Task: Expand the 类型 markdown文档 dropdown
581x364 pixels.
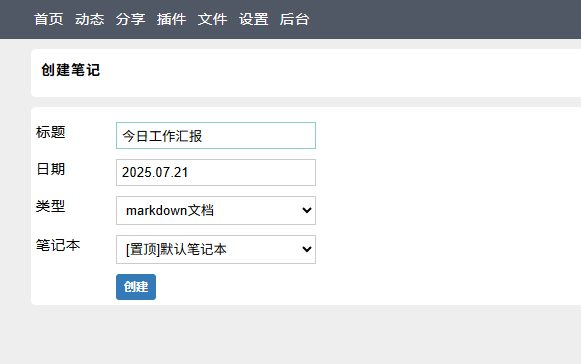Action: pyautogui.click(x=216, y=211)
